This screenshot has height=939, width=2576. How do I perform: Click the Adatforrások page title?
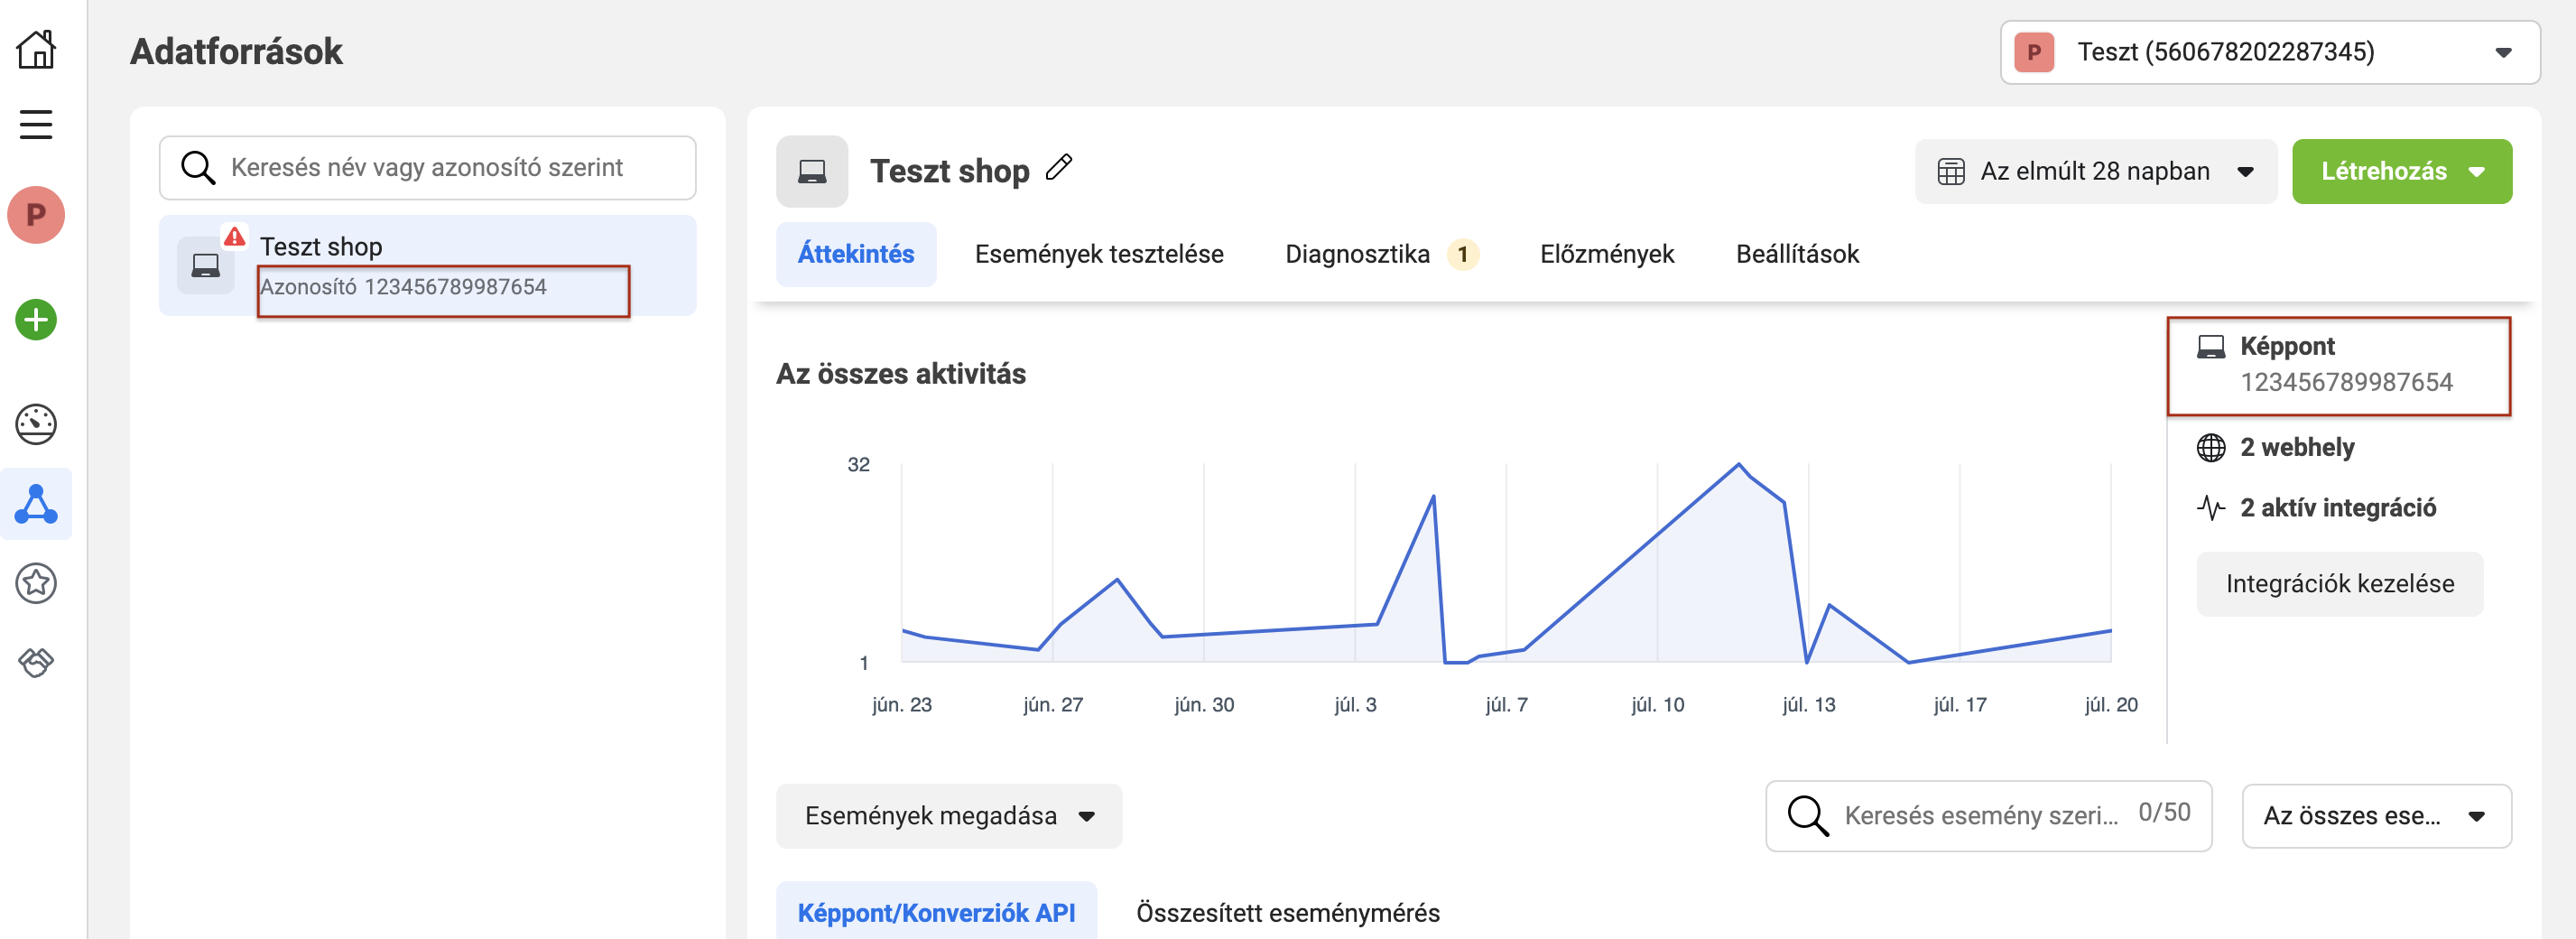(x=236, y=52)
